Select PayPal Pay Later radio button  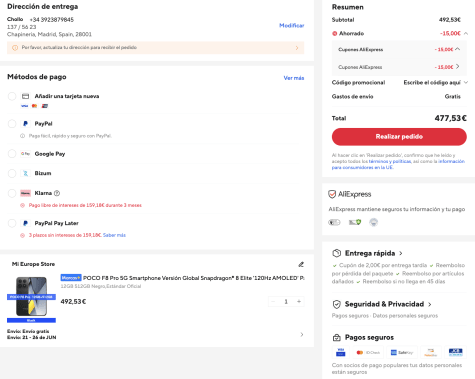pyautogui.click(x=12, y=223)
